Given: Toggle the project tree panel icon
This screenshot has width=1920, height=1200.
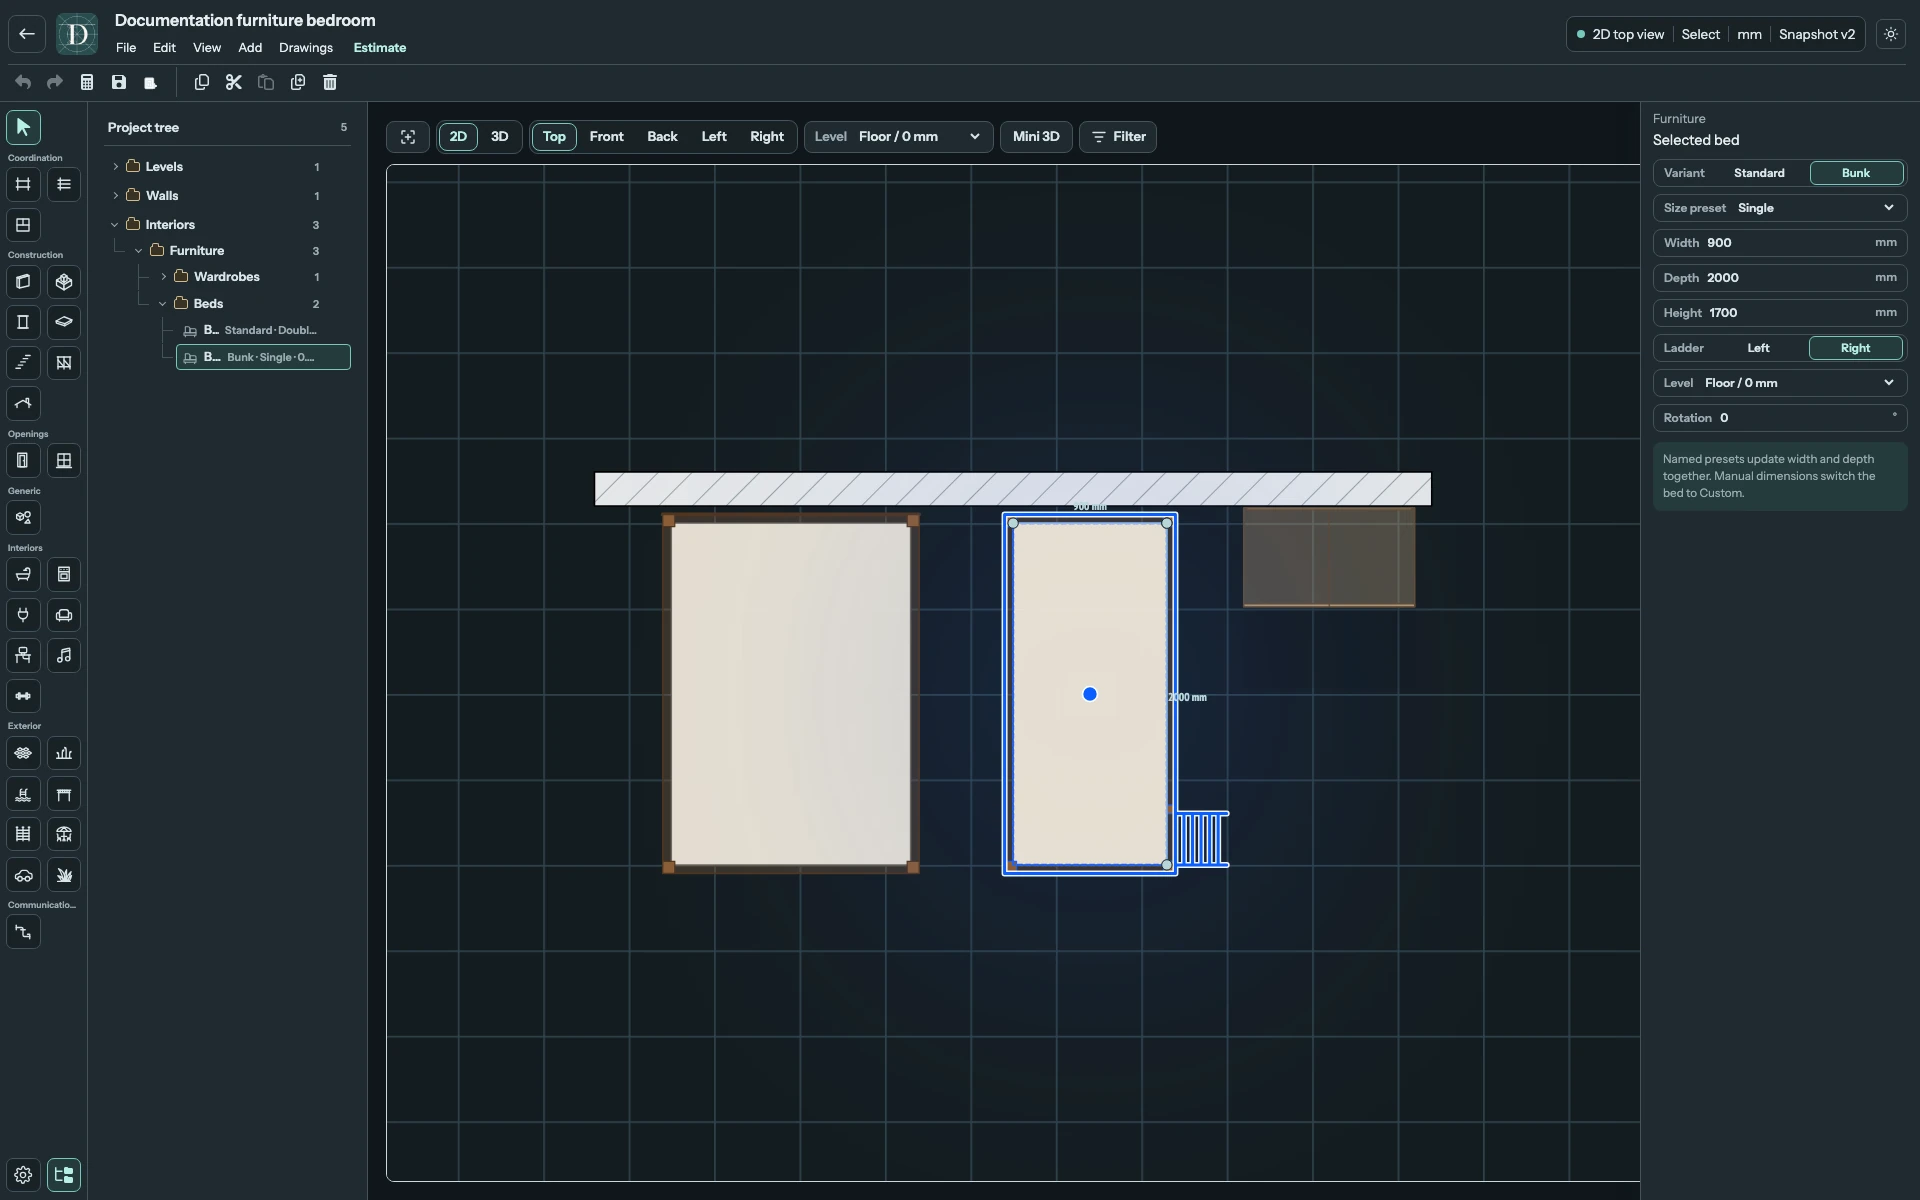Looking at the screenshot, I should tap(64, 1175).
